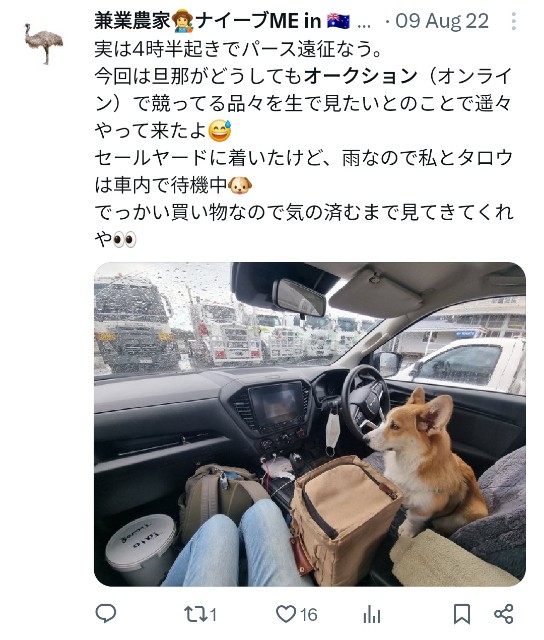Click the retweet count number 1

pyautogui.click(x=213, y=615)
